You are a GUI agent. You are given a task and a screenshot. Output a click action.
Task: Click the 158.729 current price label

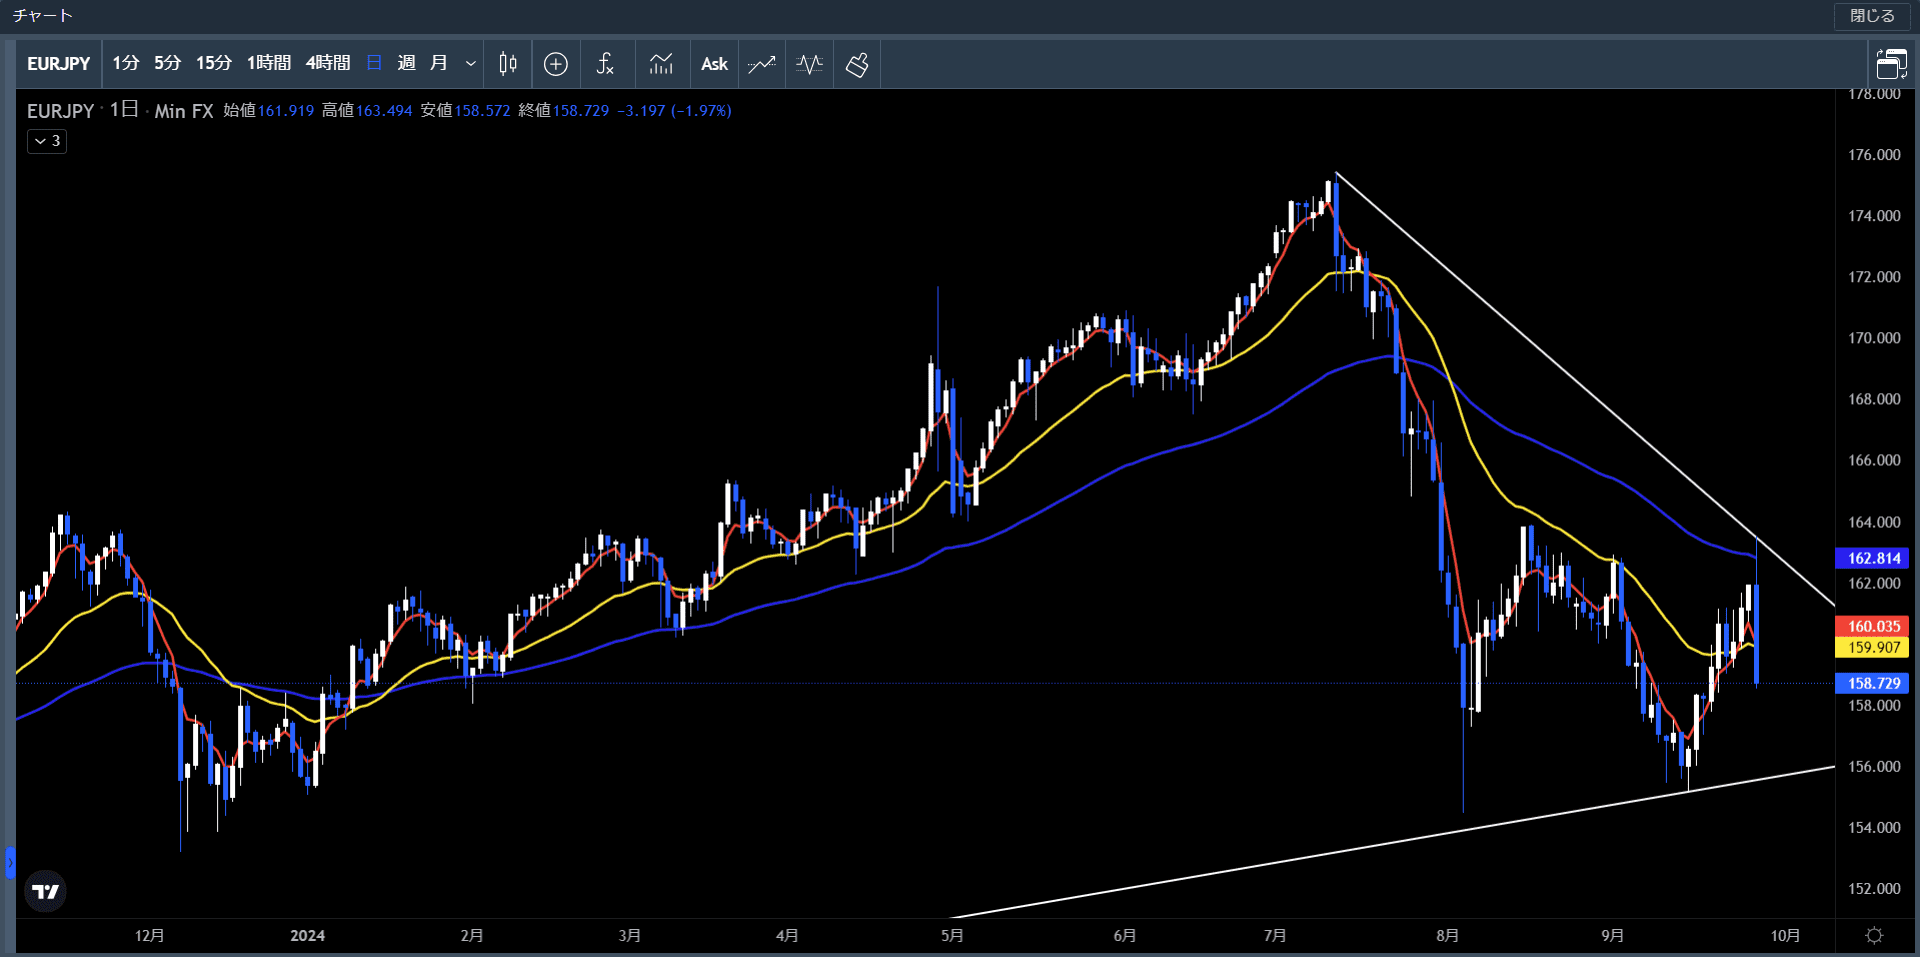pyautogui.click(x=1873, y=683)
